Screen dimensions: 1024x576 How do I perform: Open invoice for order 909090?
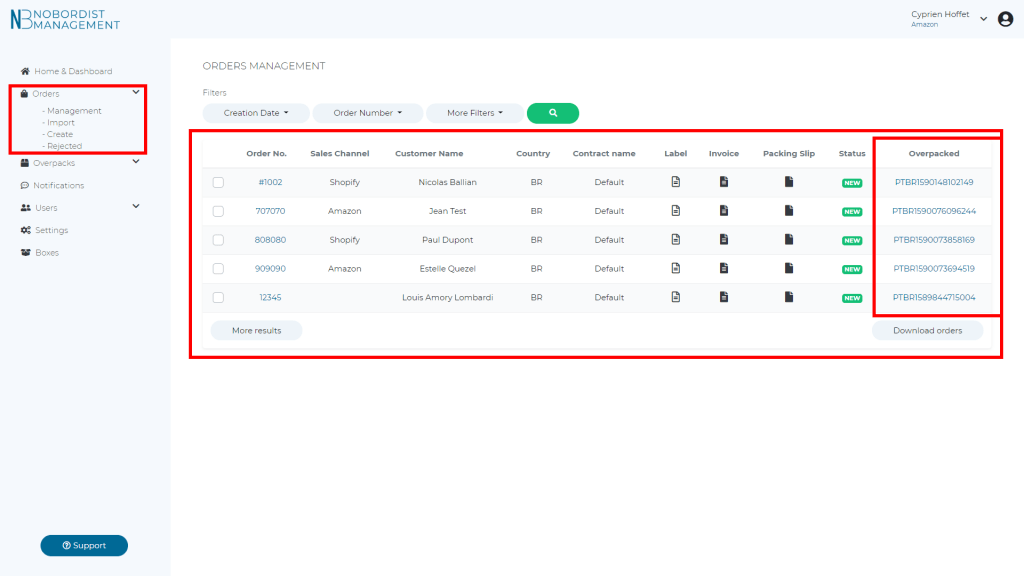[x=723, y=268]
